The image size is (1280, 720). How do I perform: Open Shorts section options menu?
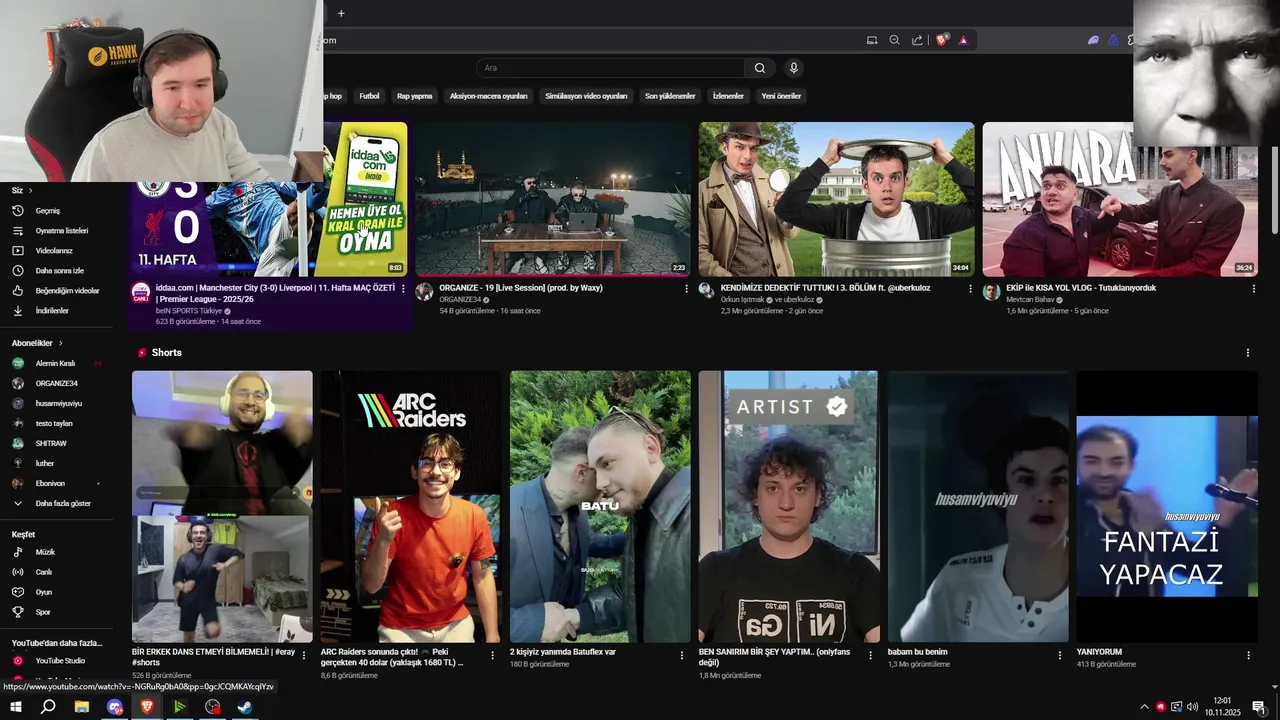pyautogui.click(x=1248, y=353)
